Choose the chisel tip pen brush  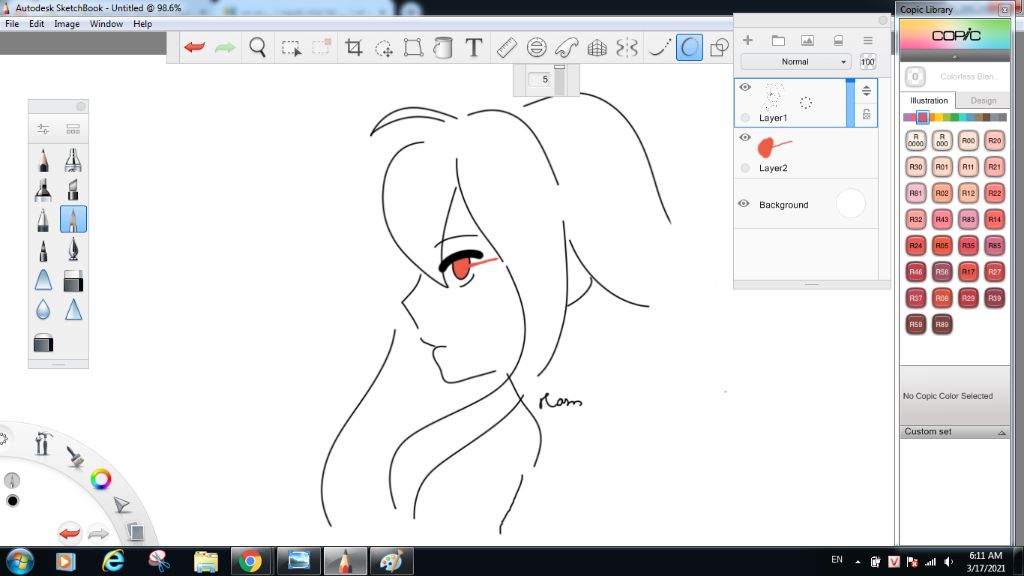click(x=73, y=189)
